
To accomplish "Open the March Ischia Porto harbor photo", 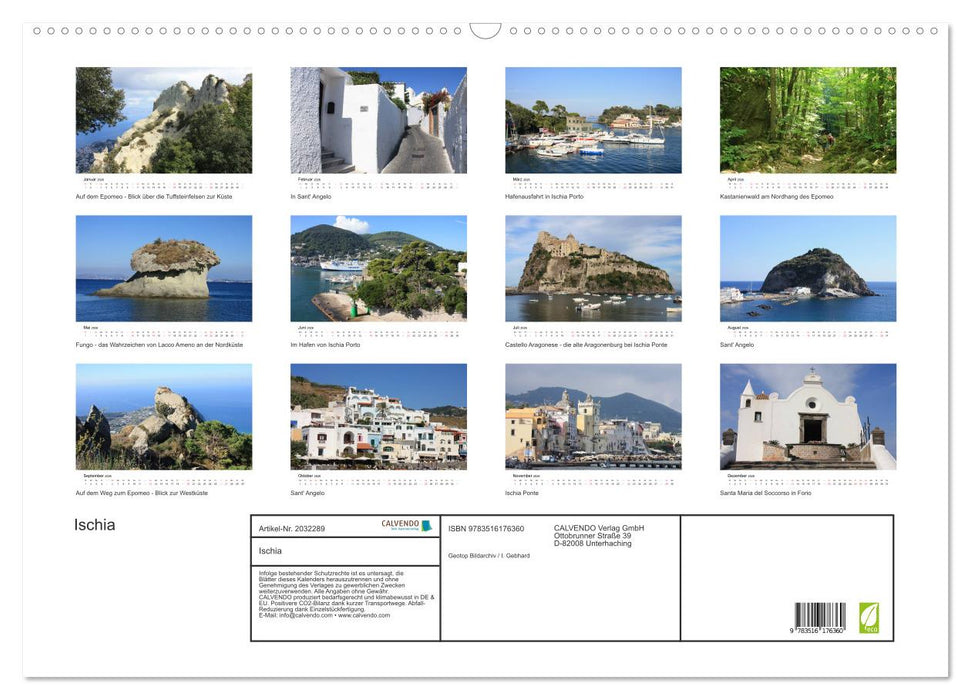I will (592, 120).
